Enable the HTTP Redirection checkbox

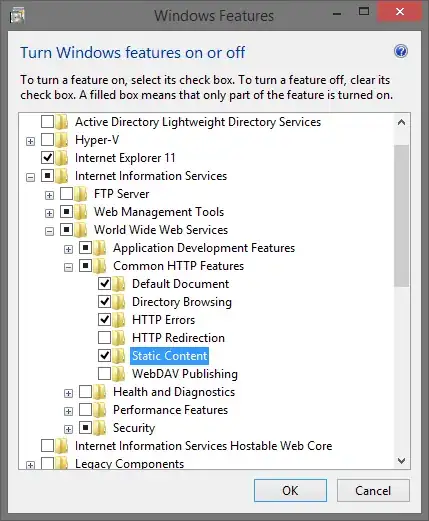pos(104,338)
